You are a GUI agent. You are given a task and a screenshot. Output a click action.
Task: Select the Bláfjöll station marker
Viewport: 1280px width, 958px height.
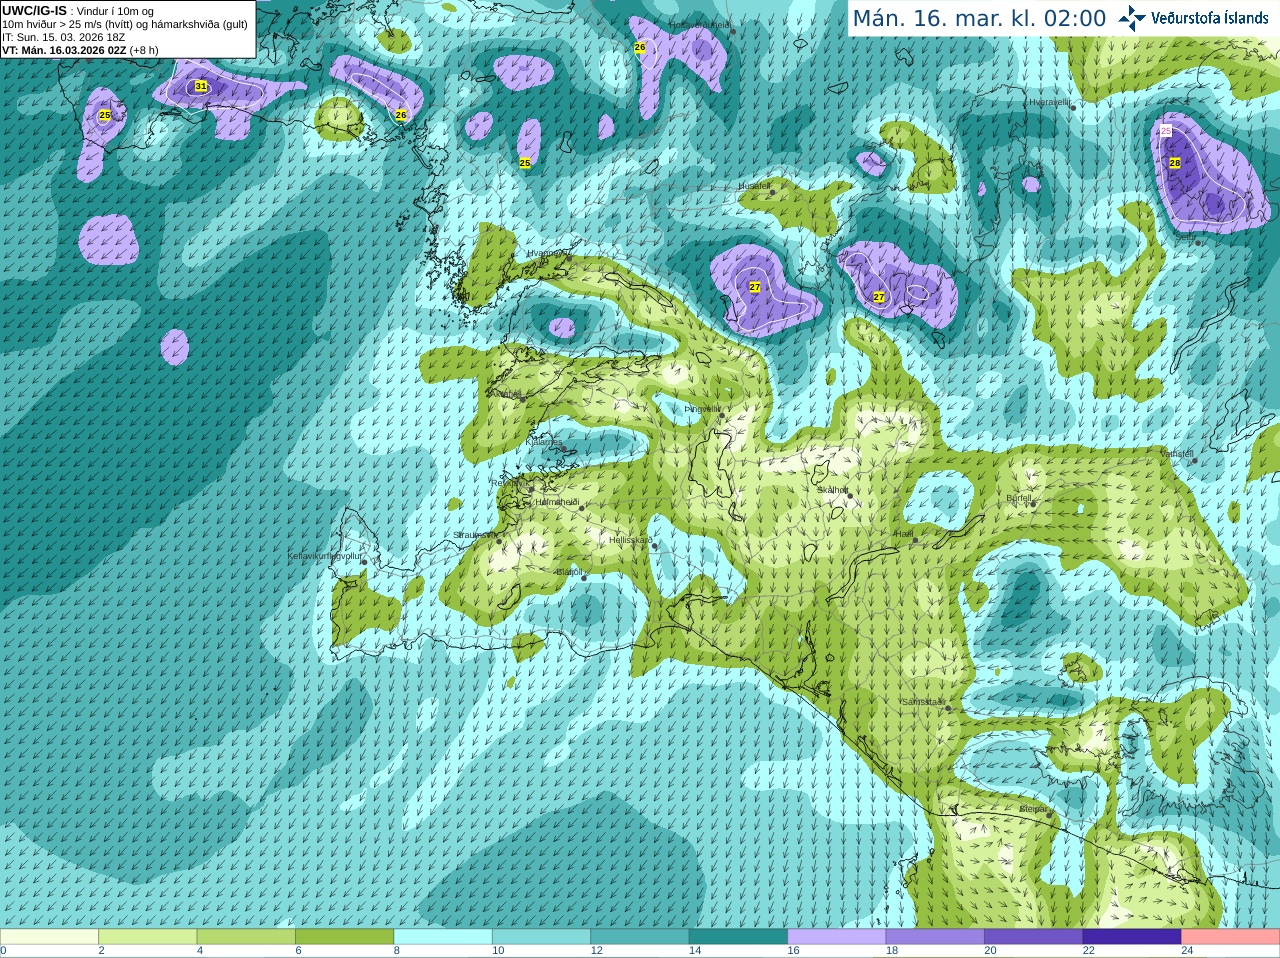tap(584, 578)
